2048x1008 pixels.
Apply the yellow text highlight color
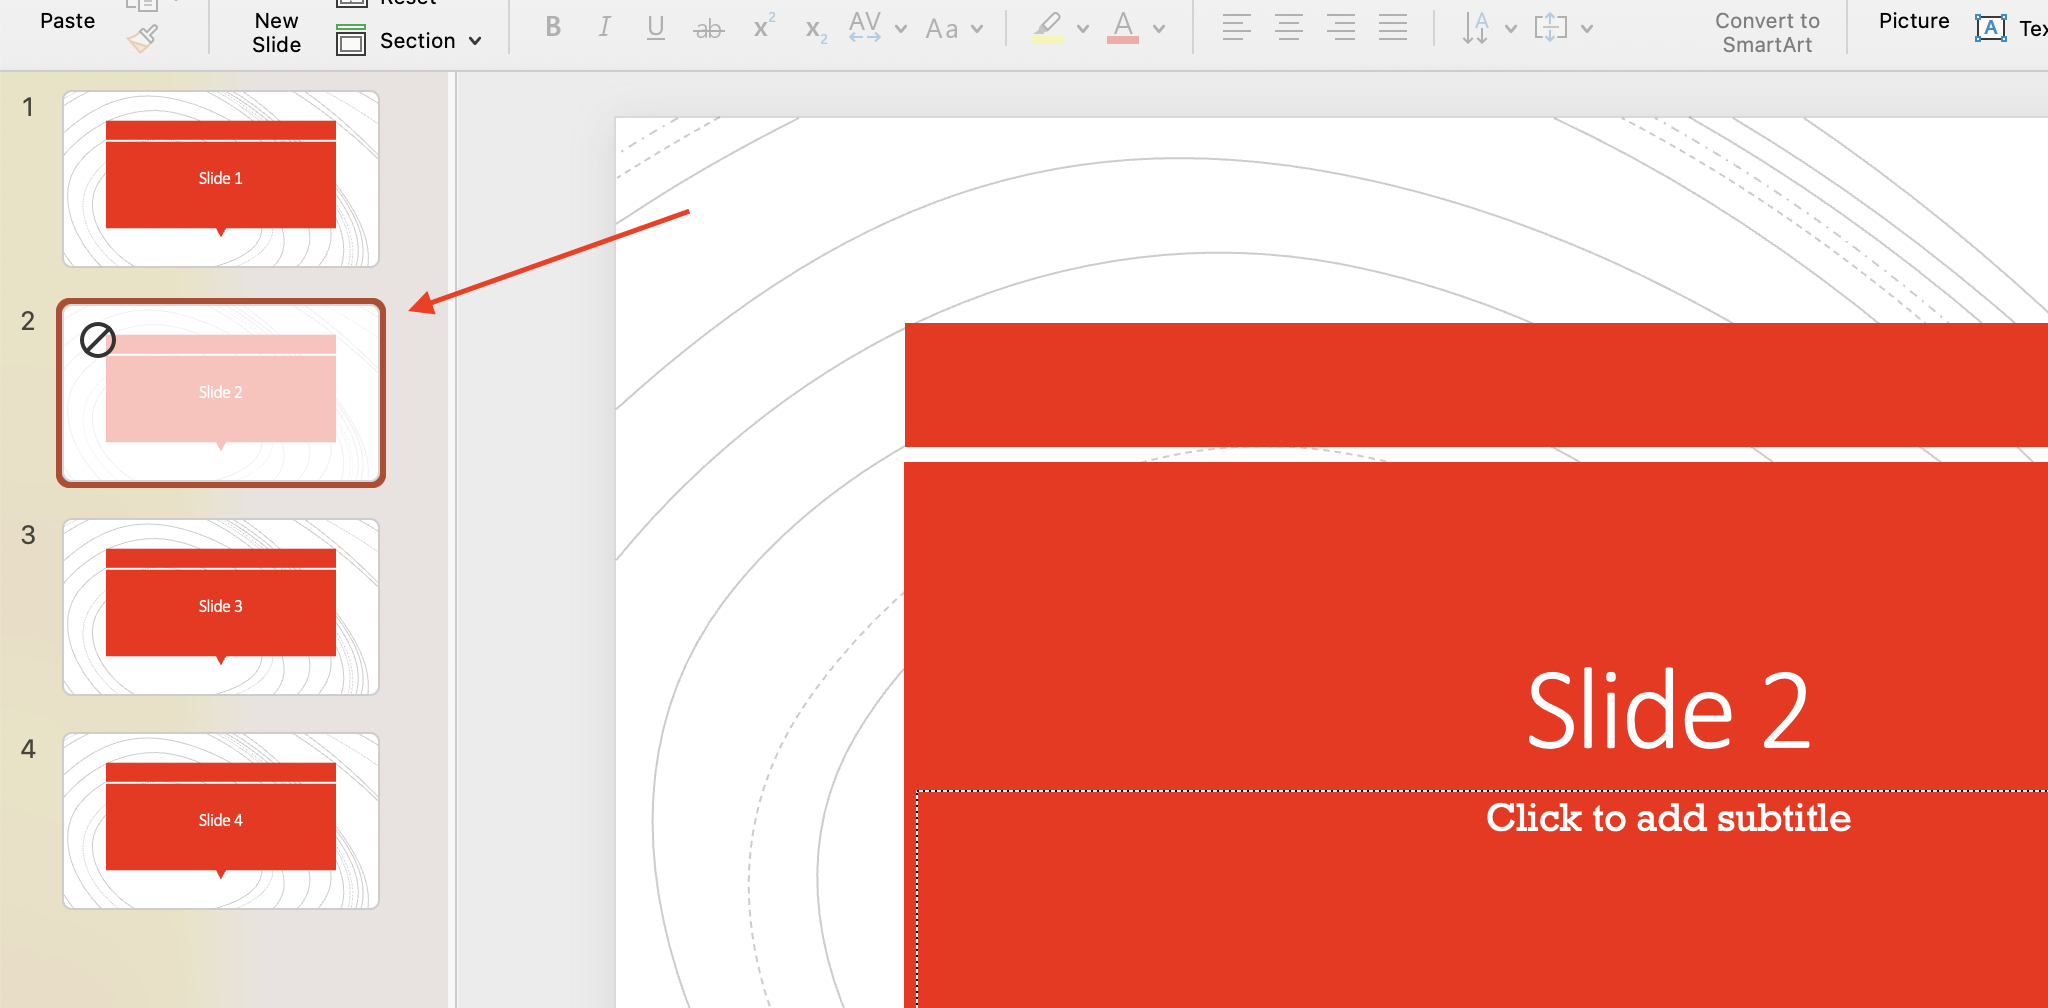coord(1048,28)
